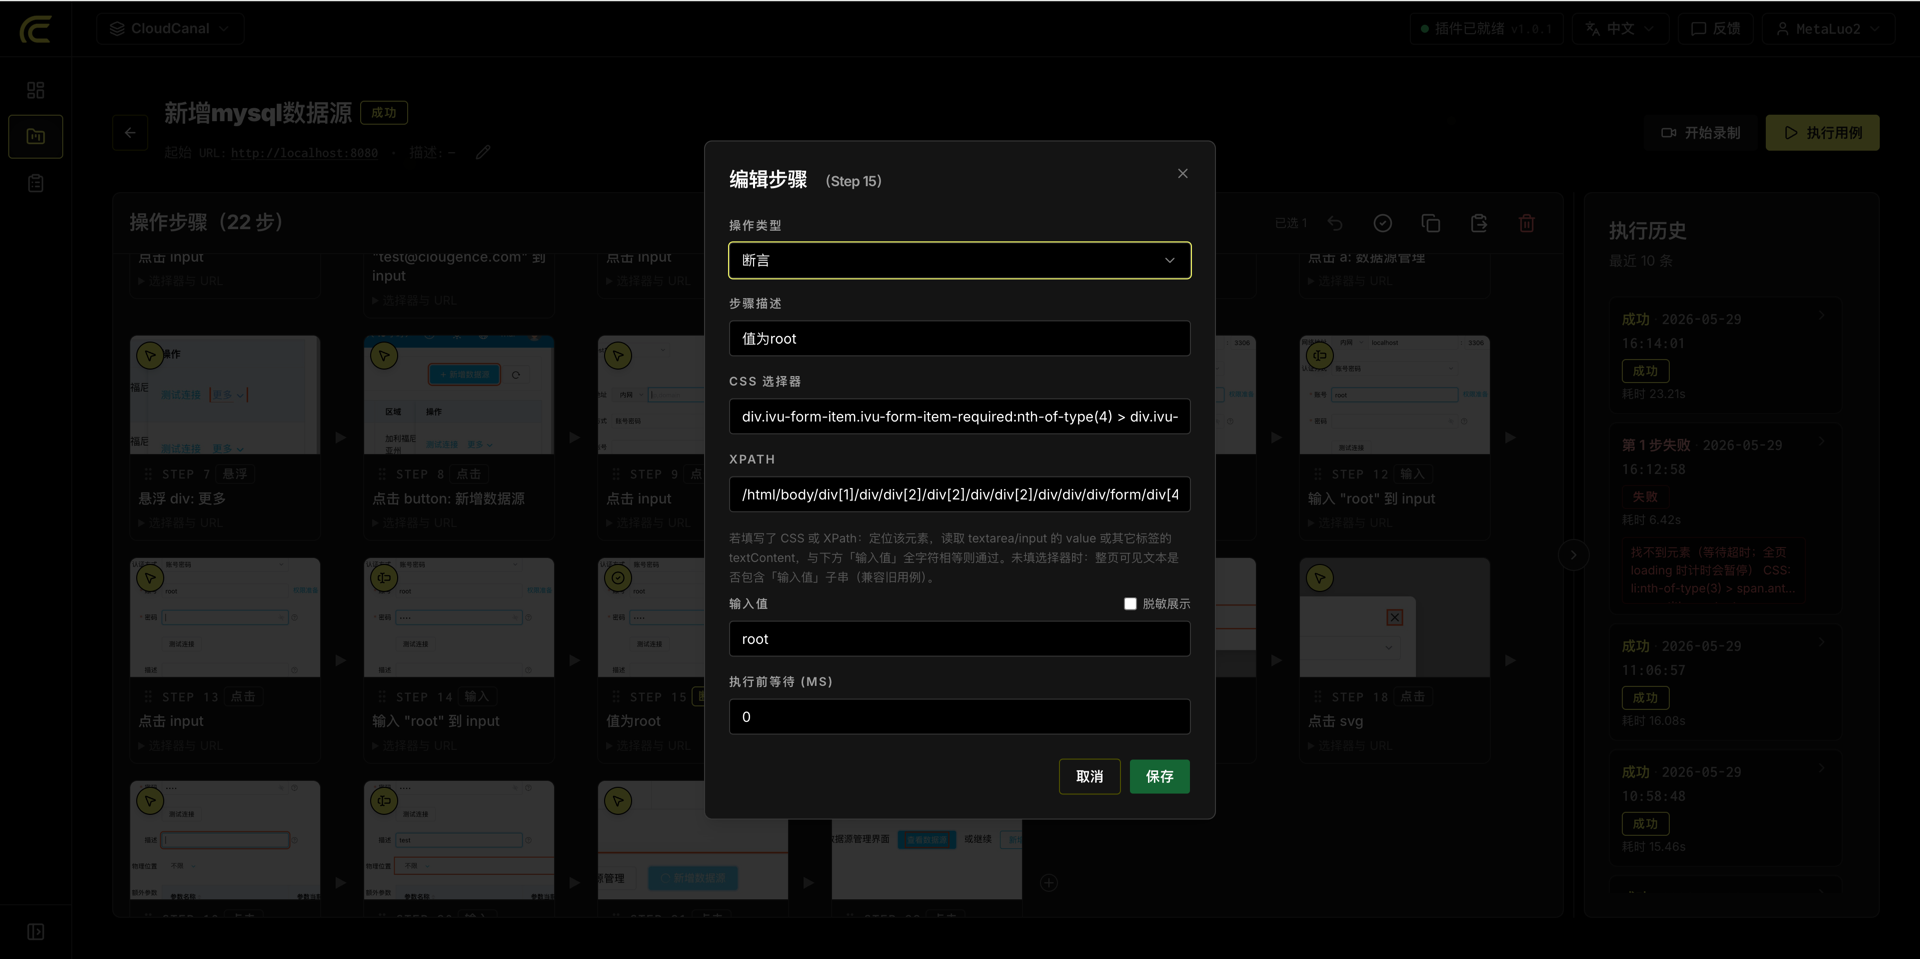Click the cursor icon on Step 8 card
This screenshot has height=959, width=1920.
coord(384,355)
